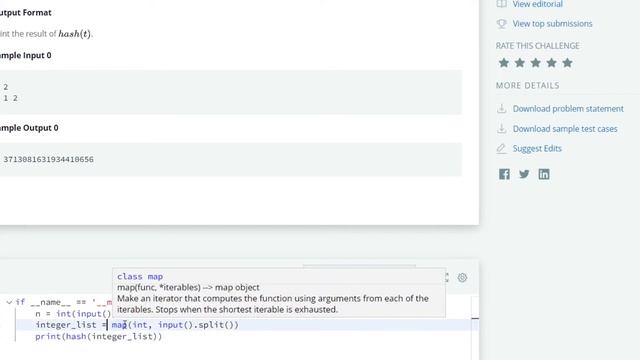Open View top submissions link

pyautogui.click(x=552, y=24)
